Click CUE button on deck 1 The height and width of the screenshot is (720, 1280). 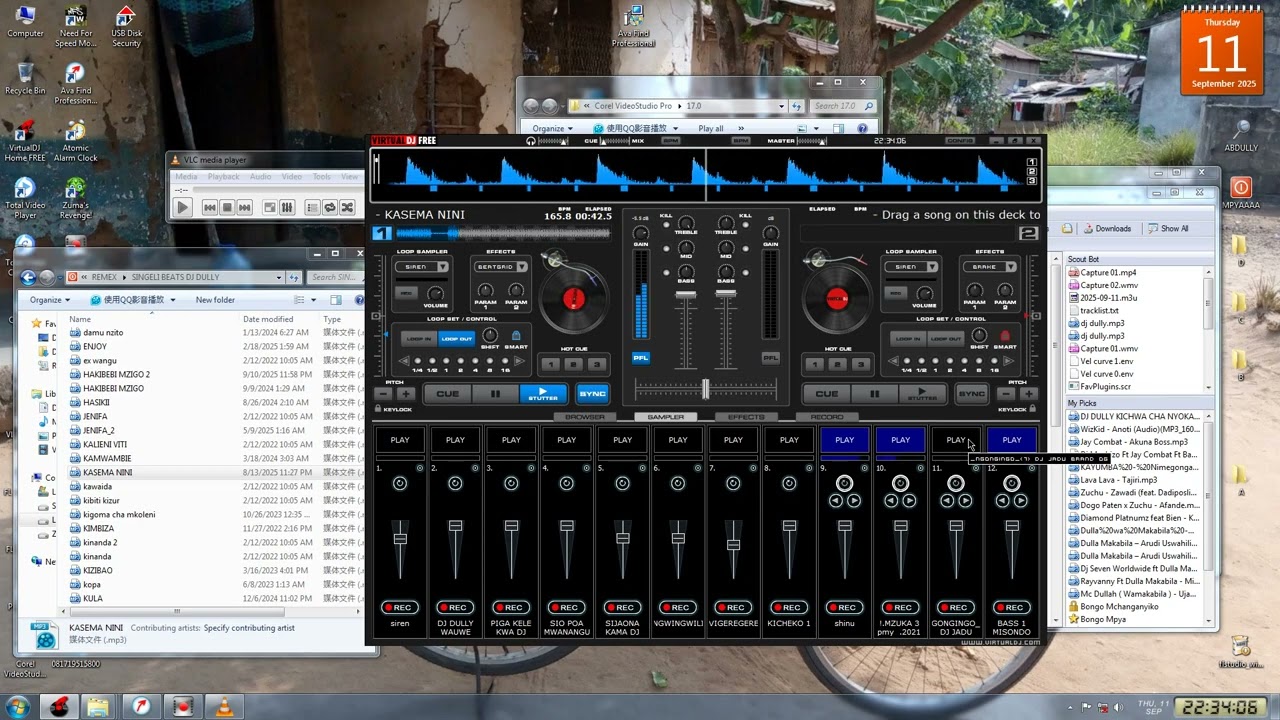(x=447, y=394)
